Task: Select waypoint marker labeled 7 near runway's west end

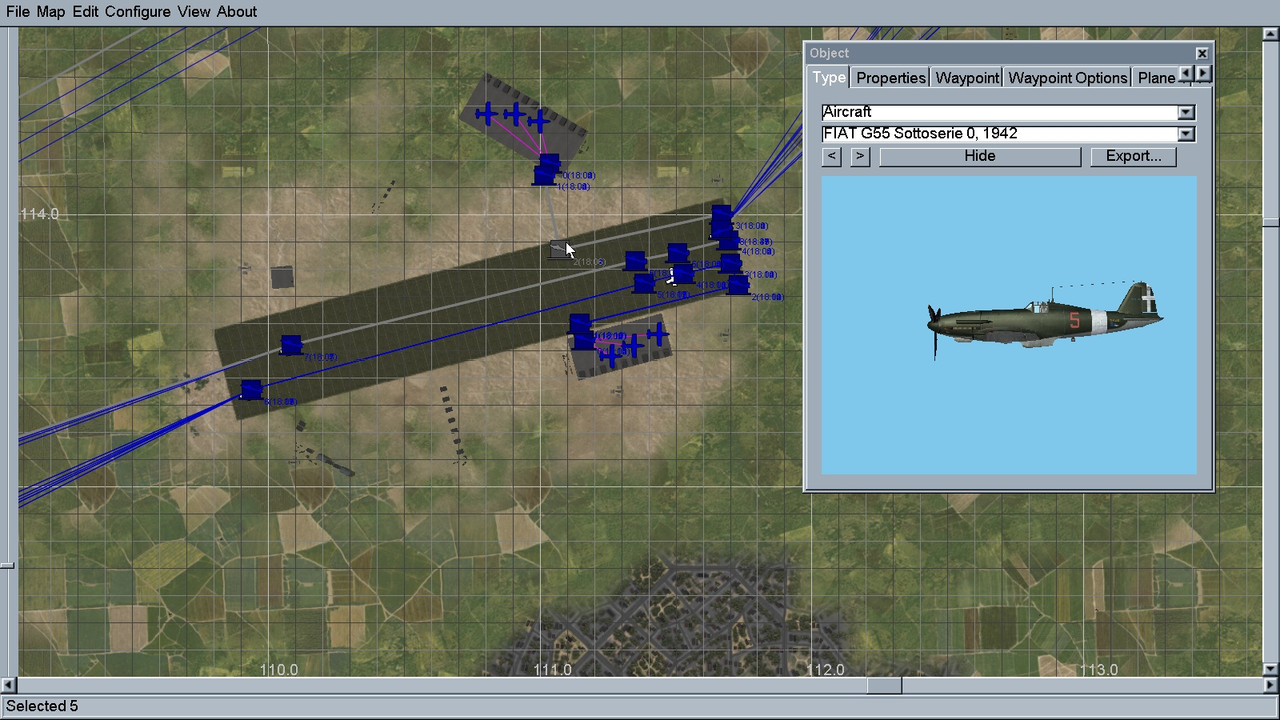Action: tap(291, 345)
